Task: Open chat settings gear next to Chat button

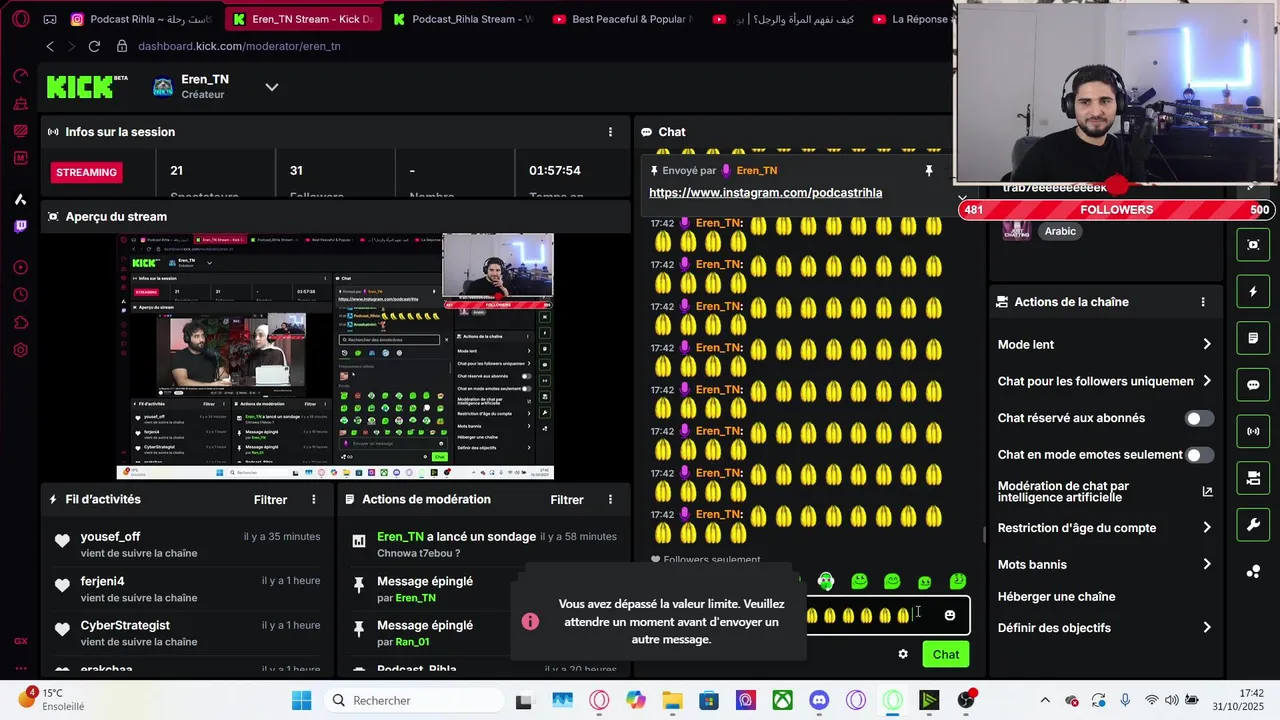Action: coord(903,654)
